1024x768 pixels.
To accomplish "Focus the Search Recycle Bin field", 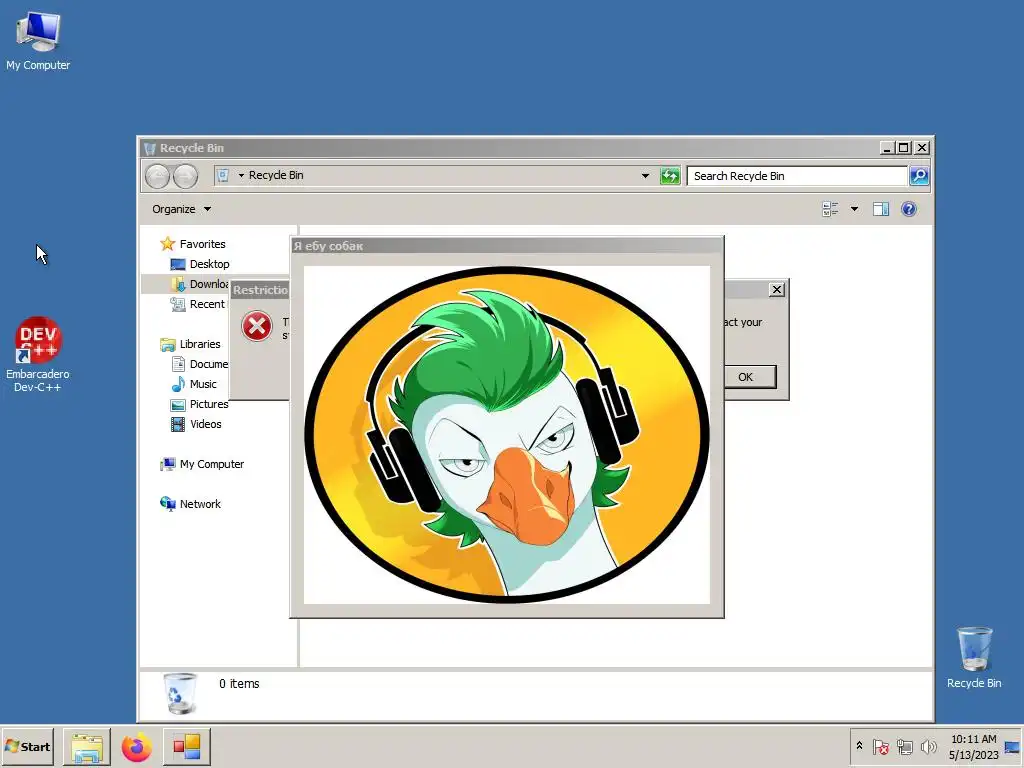I will pyautogui.click(x=797, y=176).
